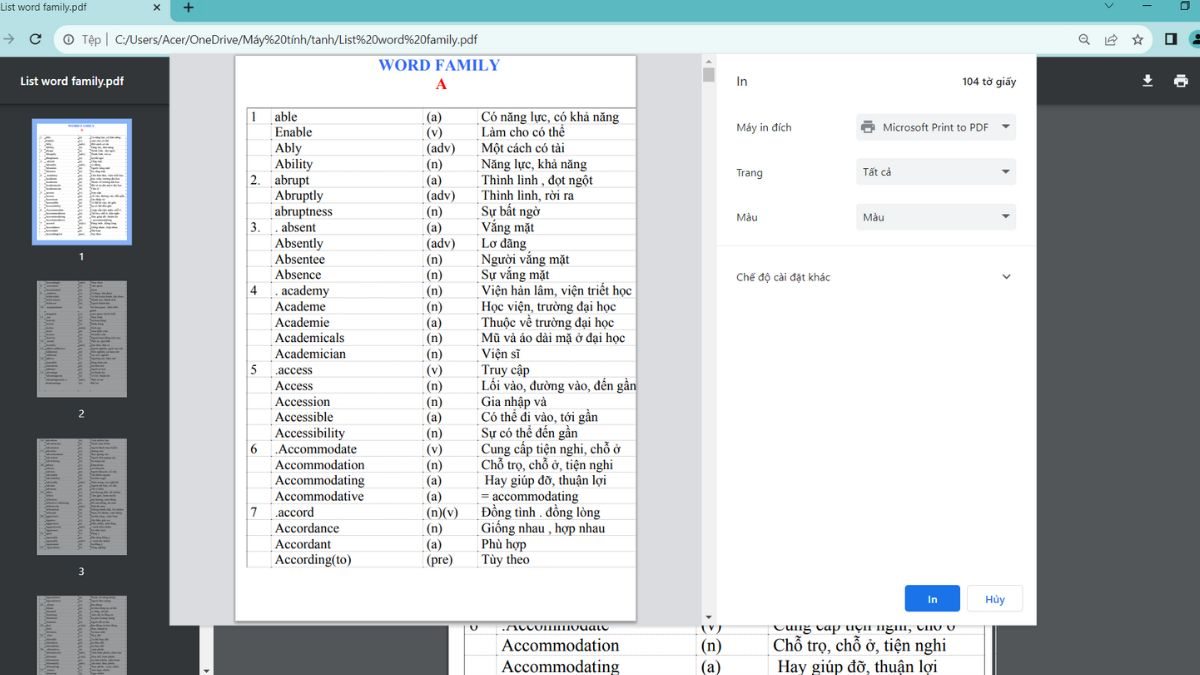Open the Màu color mode dropdown

[x=936, y=217]
